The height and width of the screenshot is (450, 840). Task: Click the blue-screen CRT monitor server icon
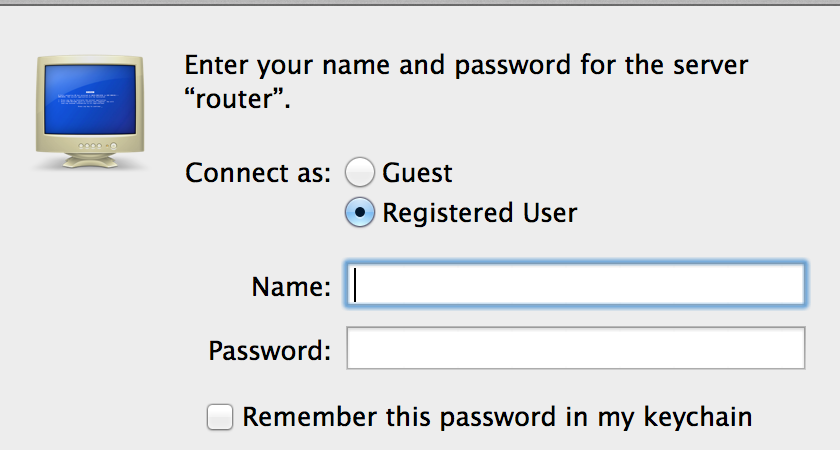coord(88,110)
